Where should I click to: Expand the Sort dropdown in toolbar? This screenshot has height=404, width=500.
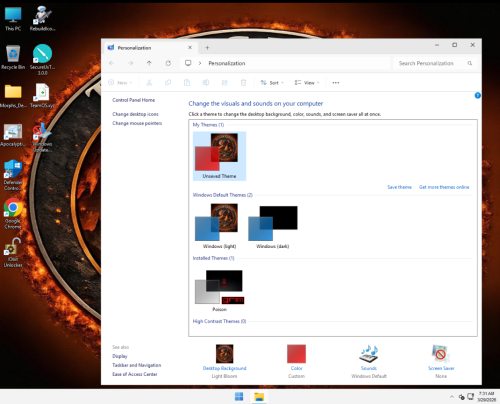pos(272,83)
